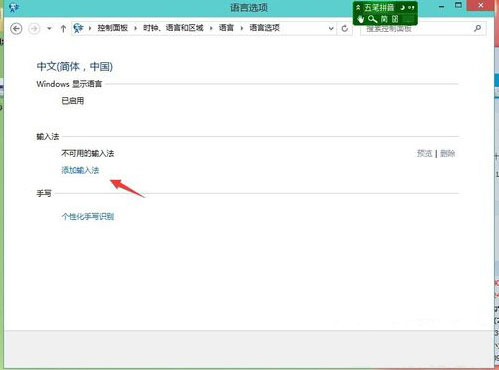Click the 五笔拼音 IME mode label
This screenshot has height=370, width=499.
coord(379,8)
